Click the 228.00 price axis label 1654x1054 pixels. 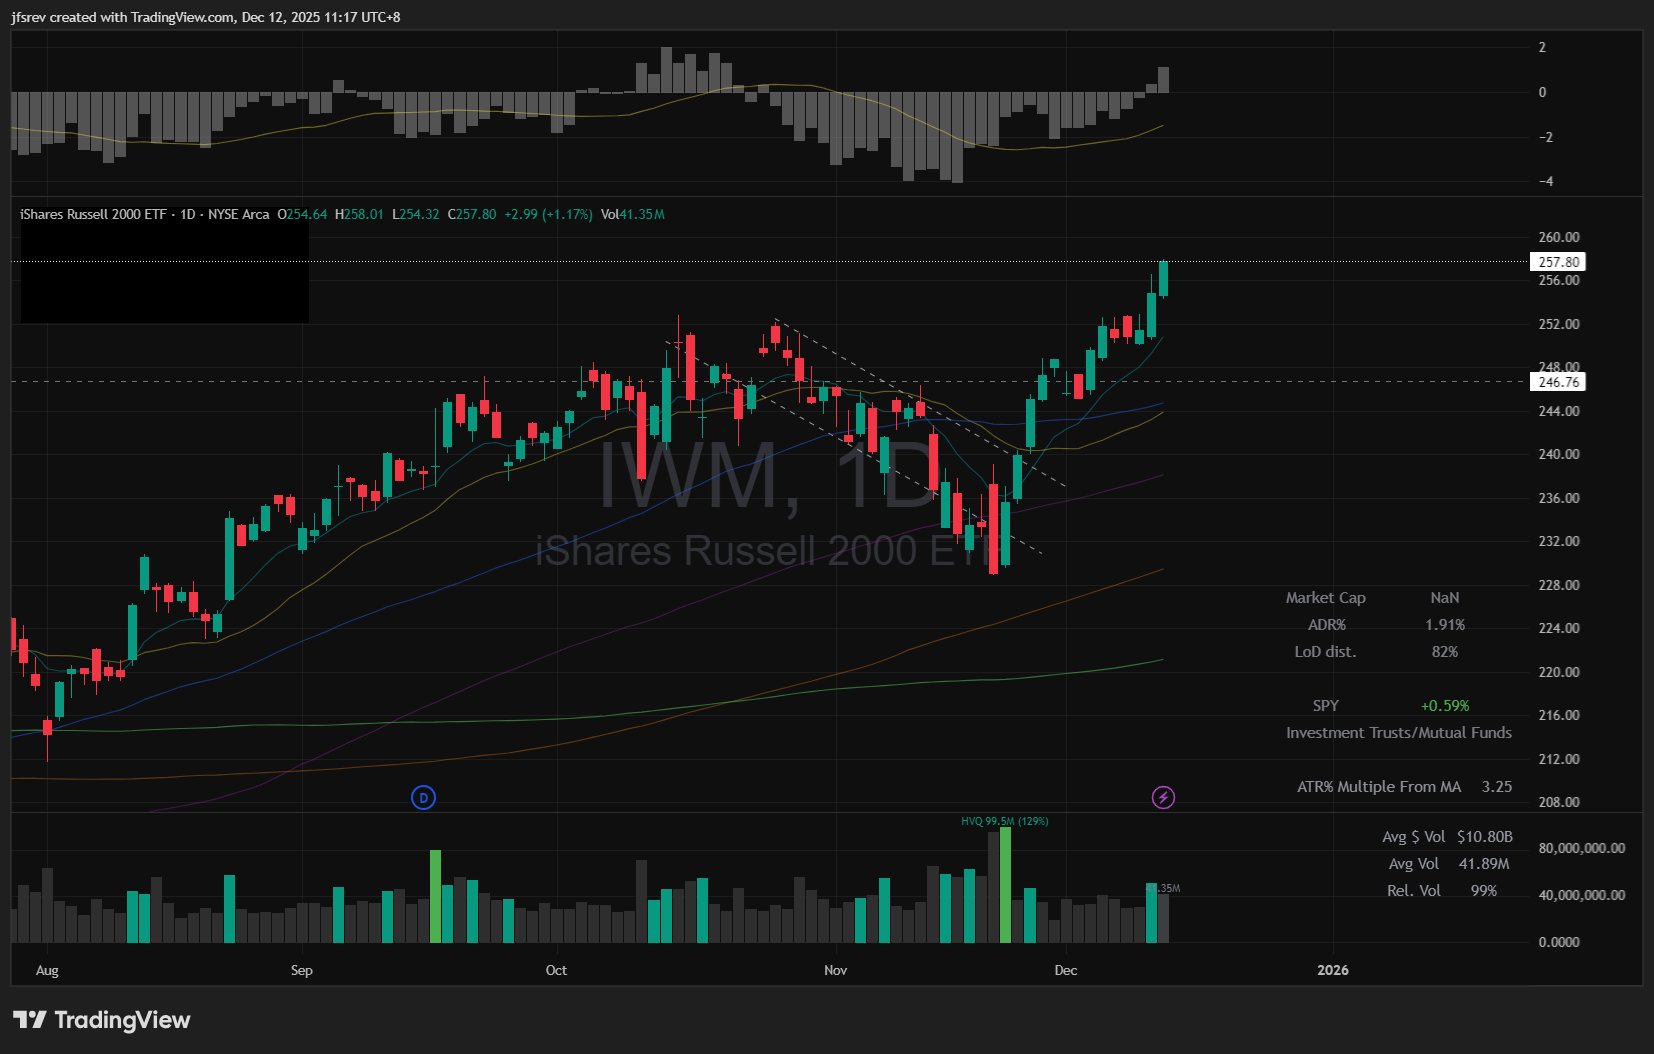click(1558, 585)
